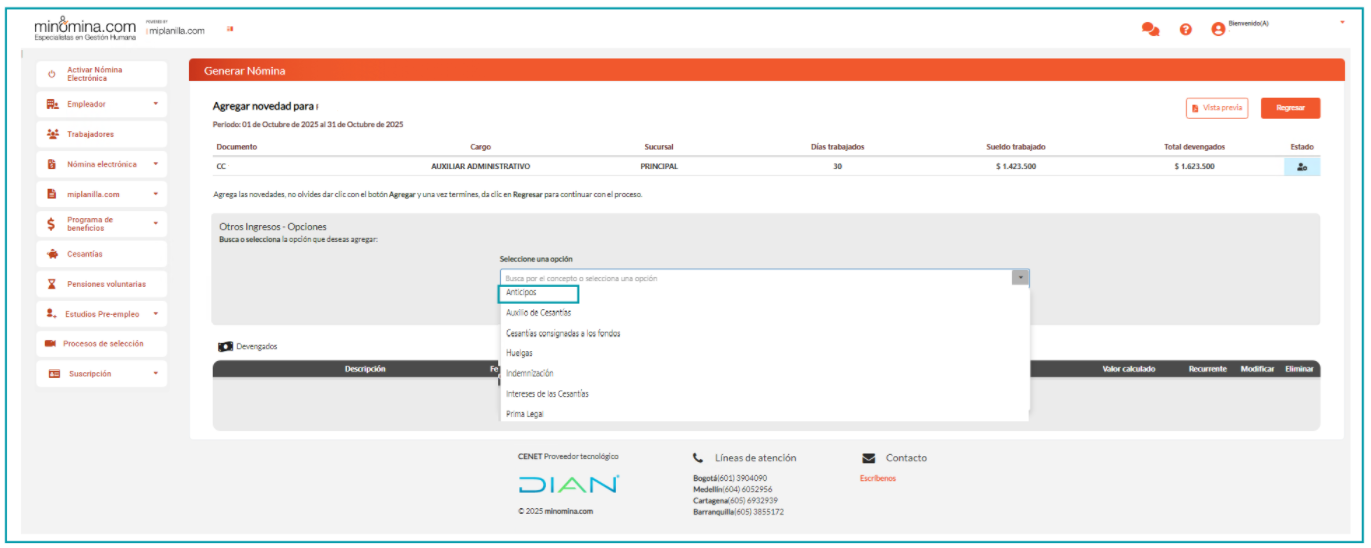Collapse the Seleccione una opción dropdown arrow

click(1020, 278)
